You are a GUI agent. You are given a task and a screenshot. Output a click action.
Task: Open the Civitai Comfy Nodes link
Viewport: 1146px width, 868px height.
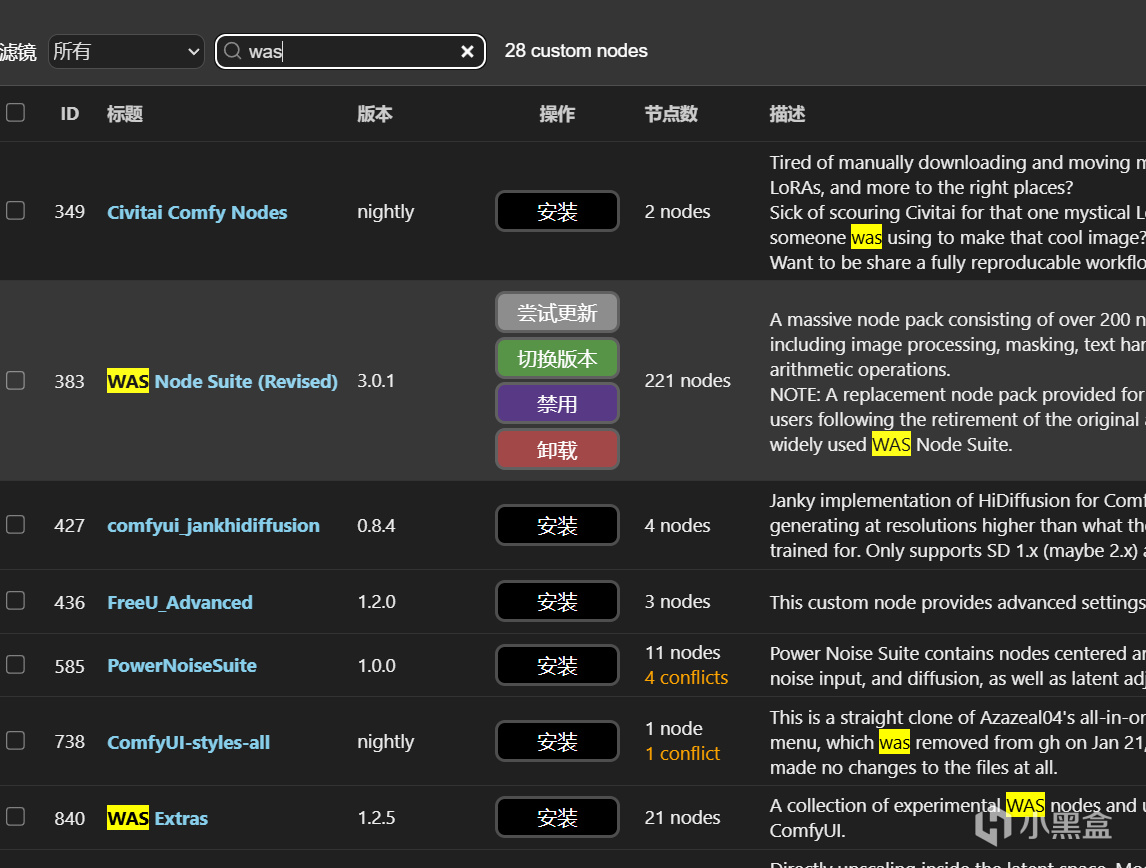click(x=197, y=213)
